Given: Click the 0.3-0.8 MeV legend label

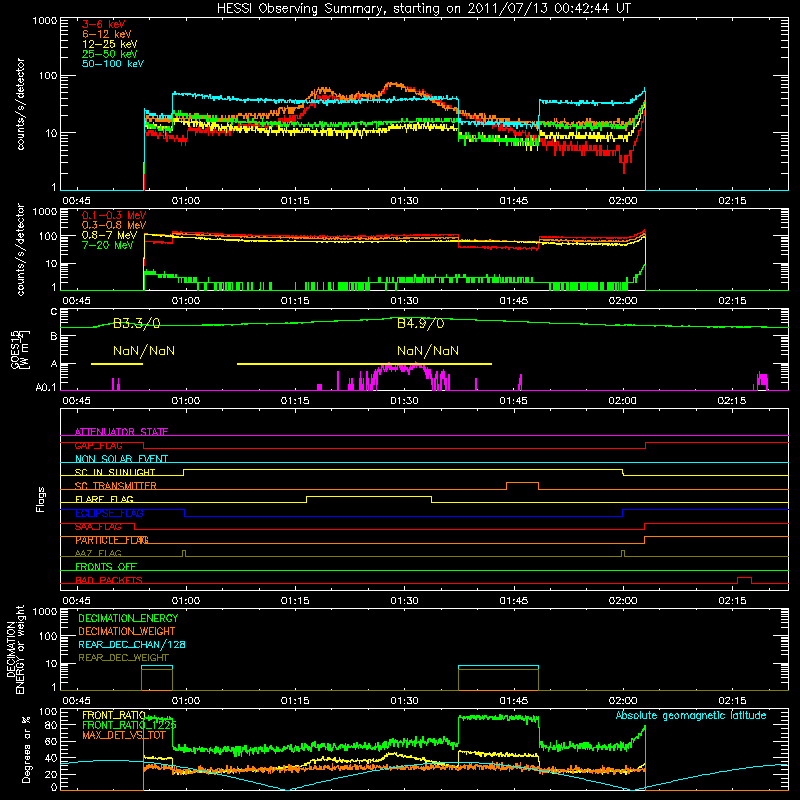Looking at the screenshot, I should coord(114,225).
